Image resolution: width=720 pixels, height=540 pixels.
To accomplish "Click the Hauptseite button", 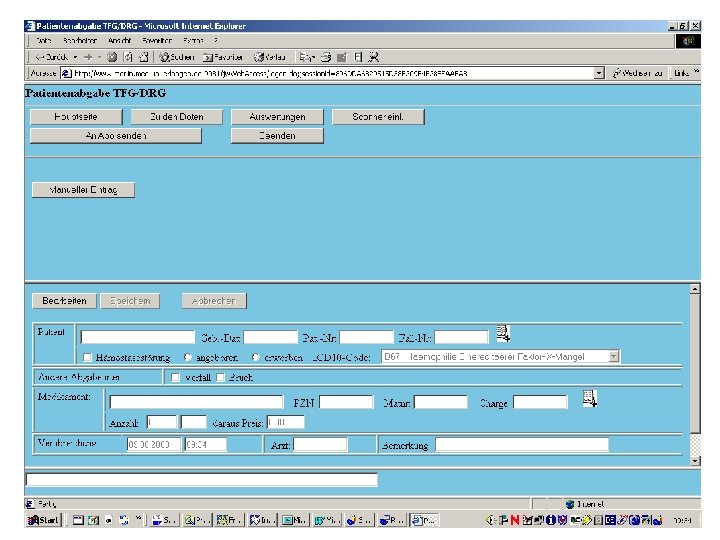I will point(76,117).
